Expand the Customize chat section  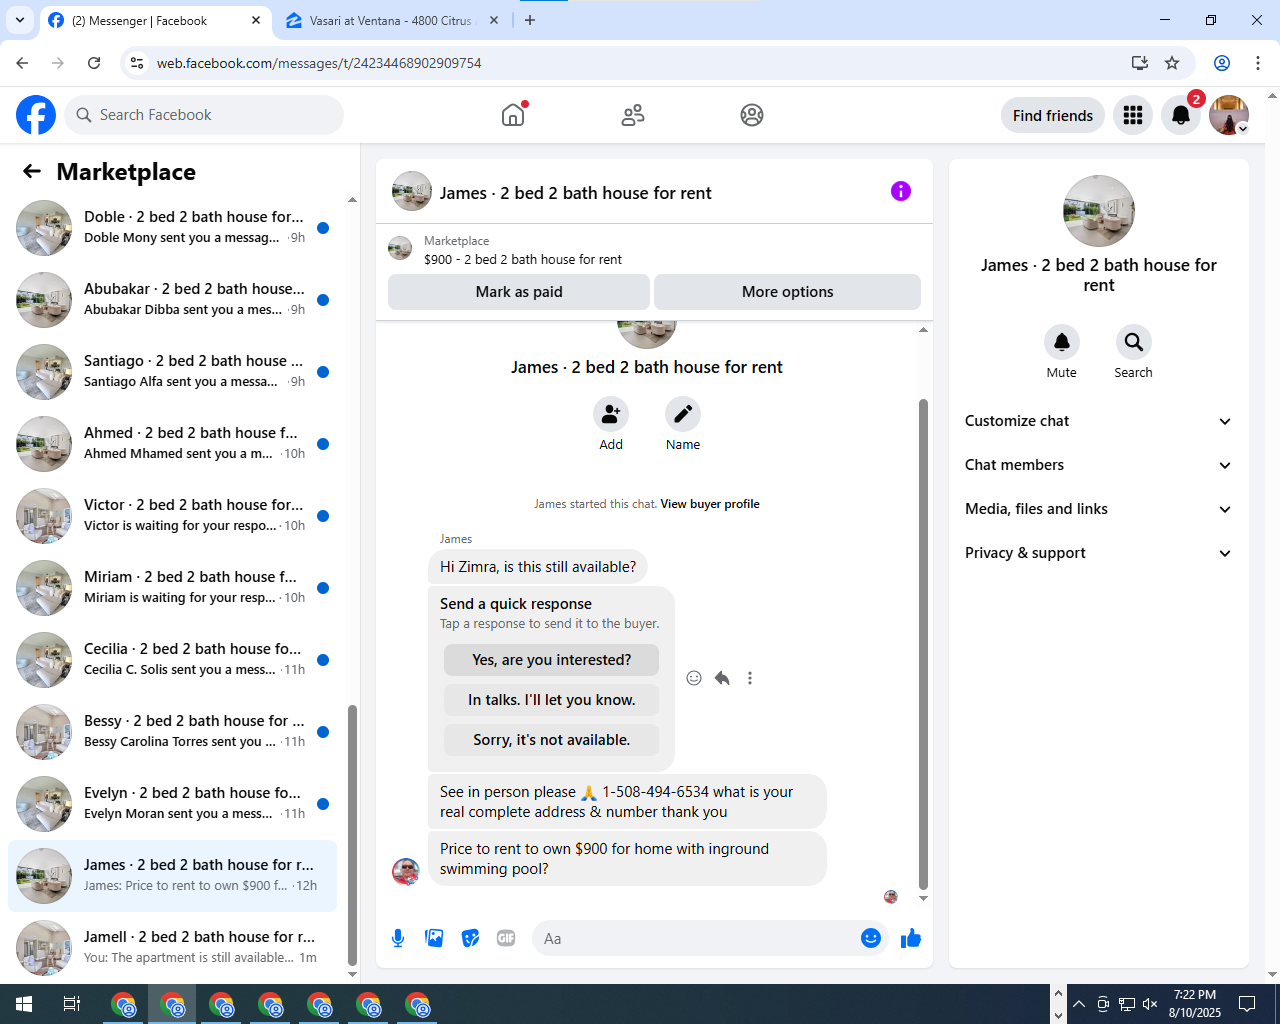click(x=1099, y=421)
